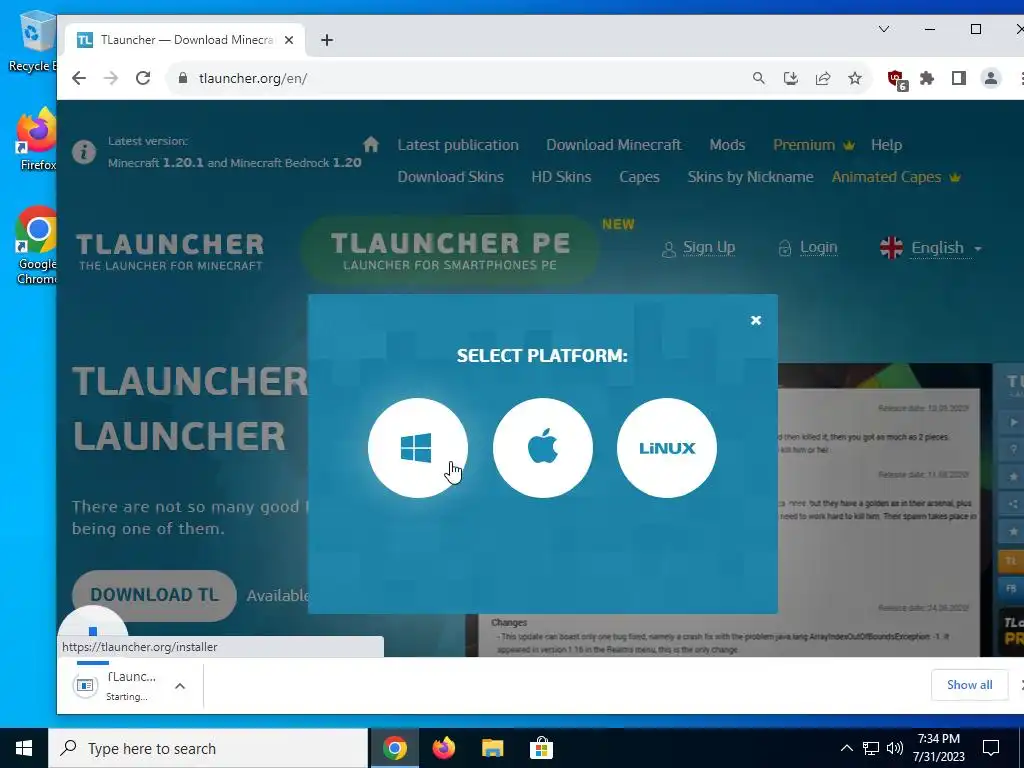Choose the Linux platform icon
Image resolution: width=1024 pixels, height=768 pixels.
[667, 448]
